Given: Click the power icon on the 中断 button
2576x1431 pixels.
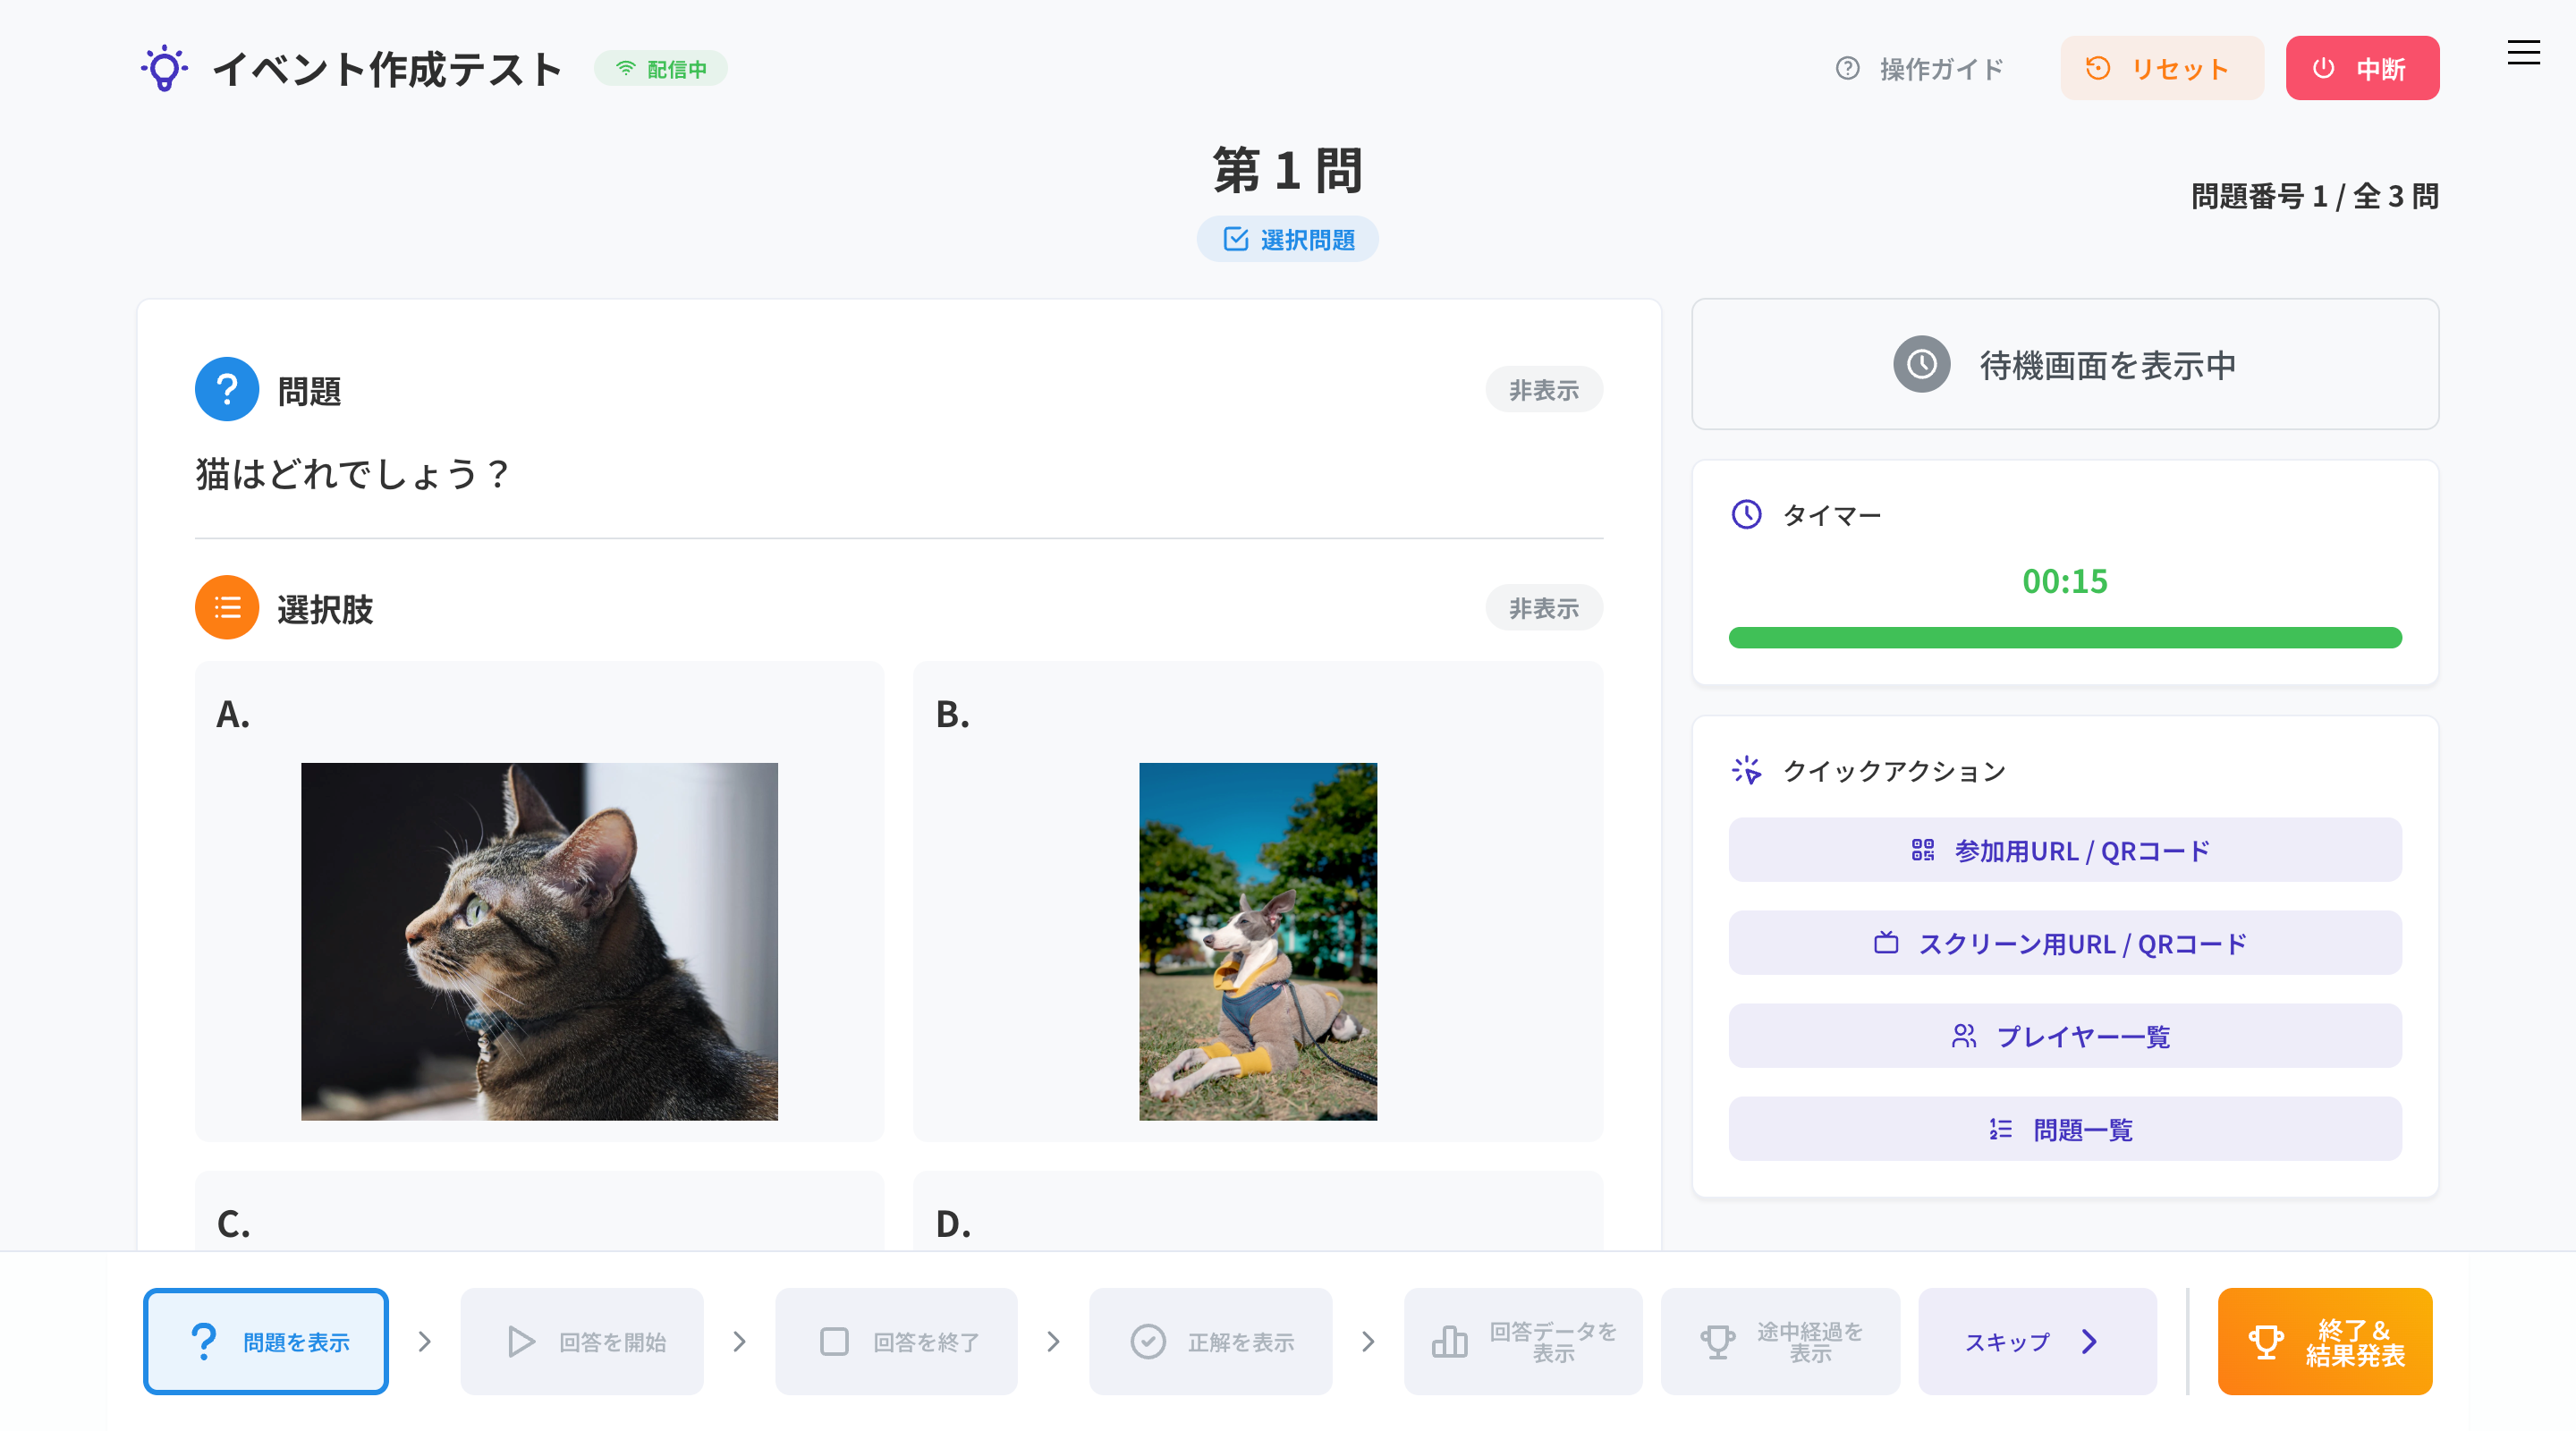Looking at the screenshot, I should pos(2322,68).
